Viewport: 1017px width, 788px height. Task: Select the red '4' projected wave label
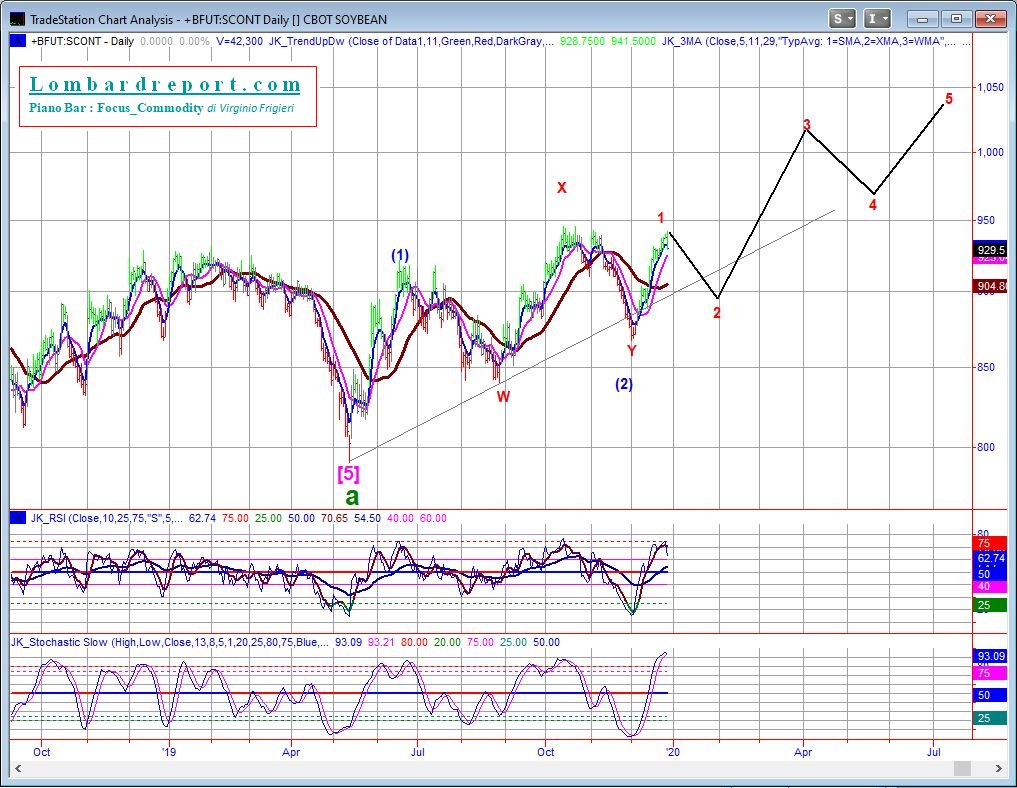tap(873, 205)
